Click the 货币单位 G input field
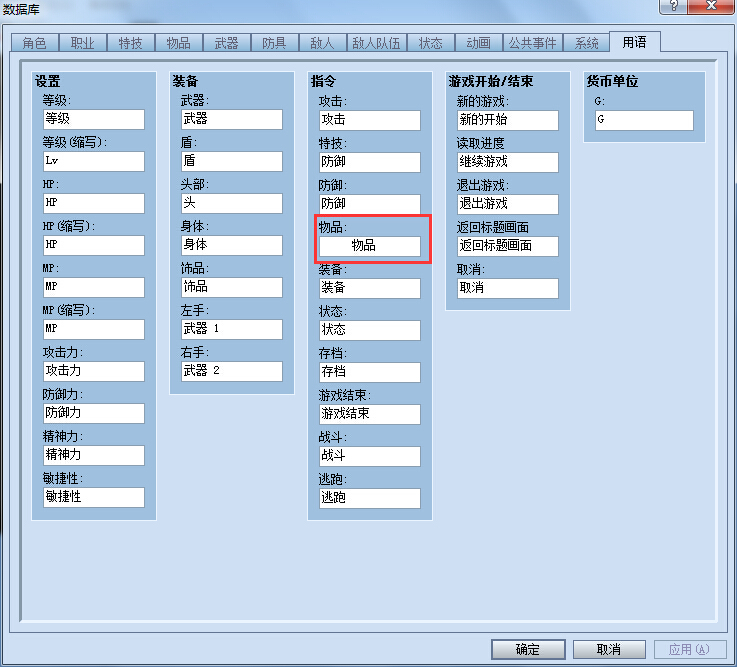Image resolution: width=737 pixels, height=667 pixels. (x=644, y=120)
